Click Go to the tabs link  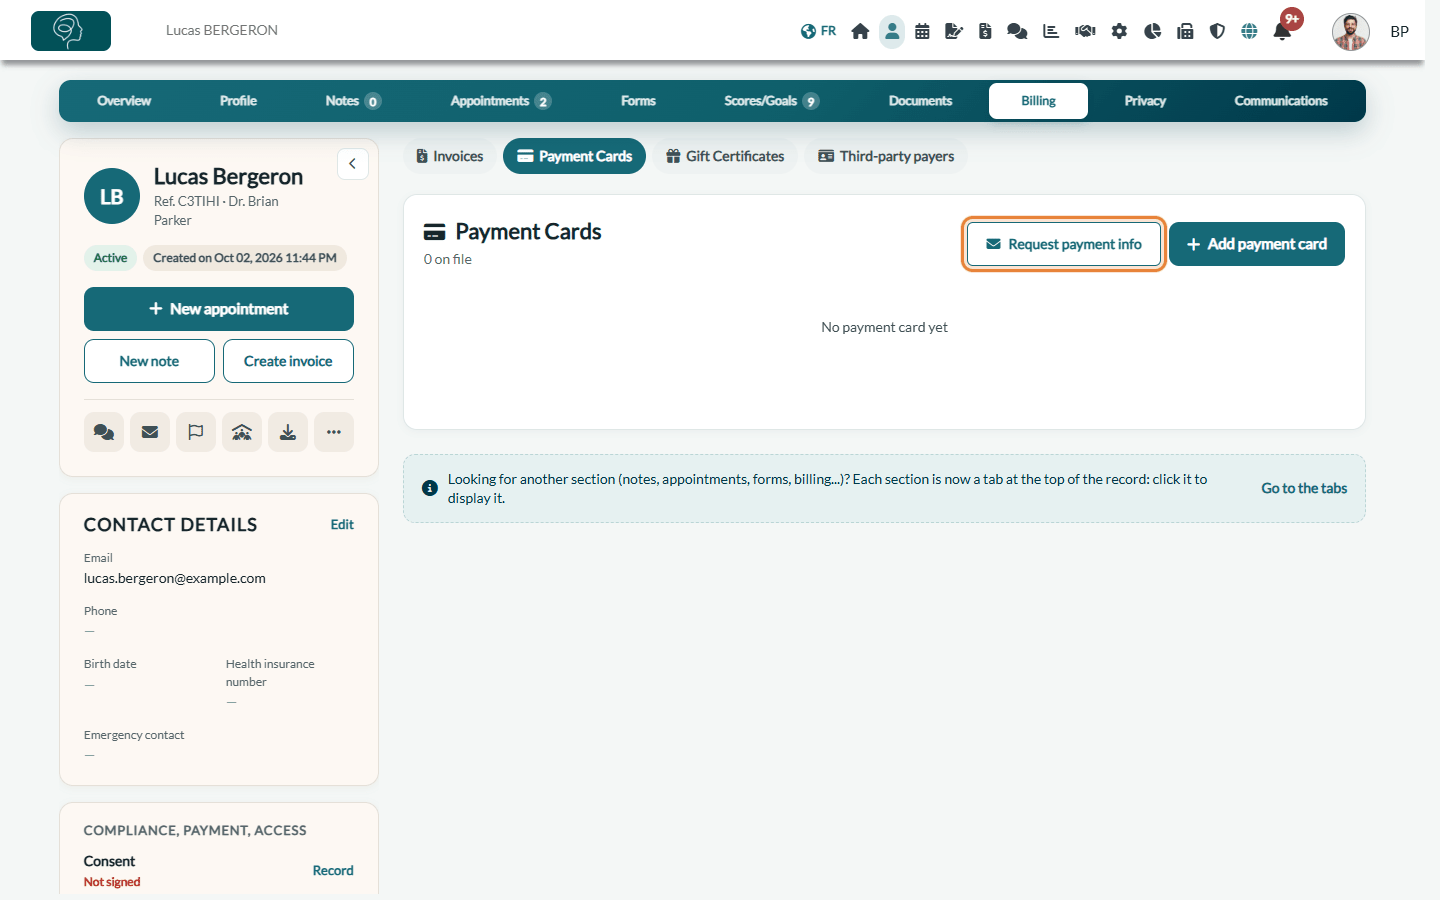pyautogui.click(x=1304, y=488)
